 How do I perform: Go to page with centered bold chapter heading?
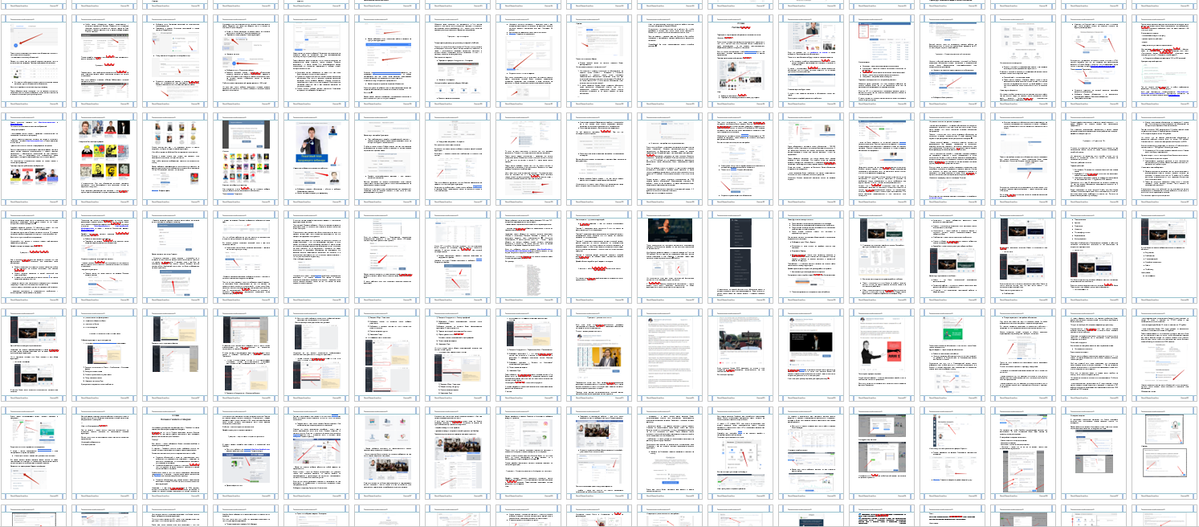(176, 453)
